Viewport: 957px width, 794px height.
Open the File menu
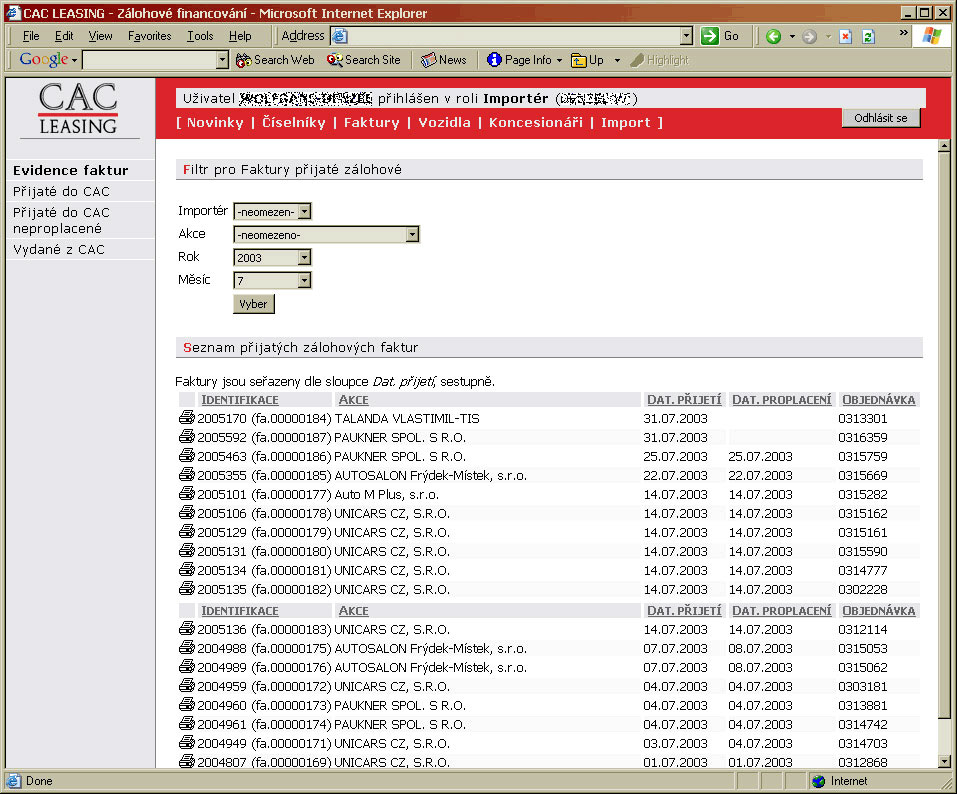point(31,36)
